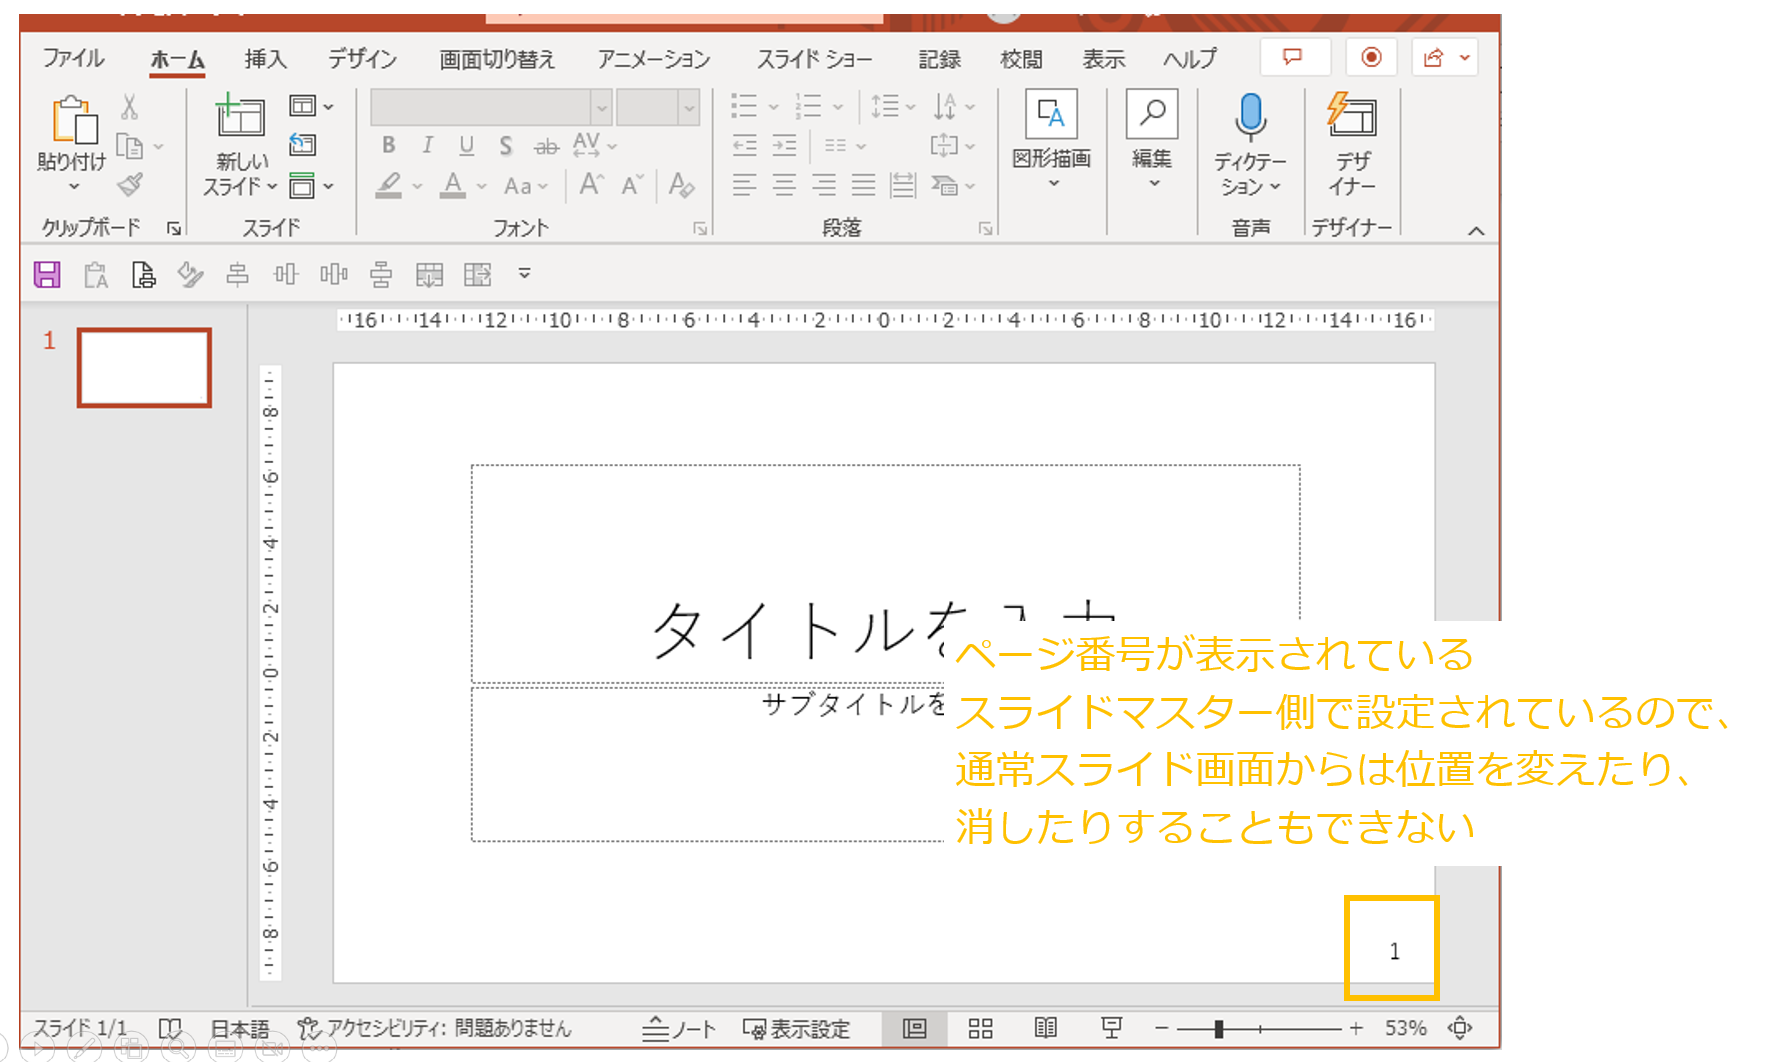Click Increase Font Size icon

coord(591,185)
